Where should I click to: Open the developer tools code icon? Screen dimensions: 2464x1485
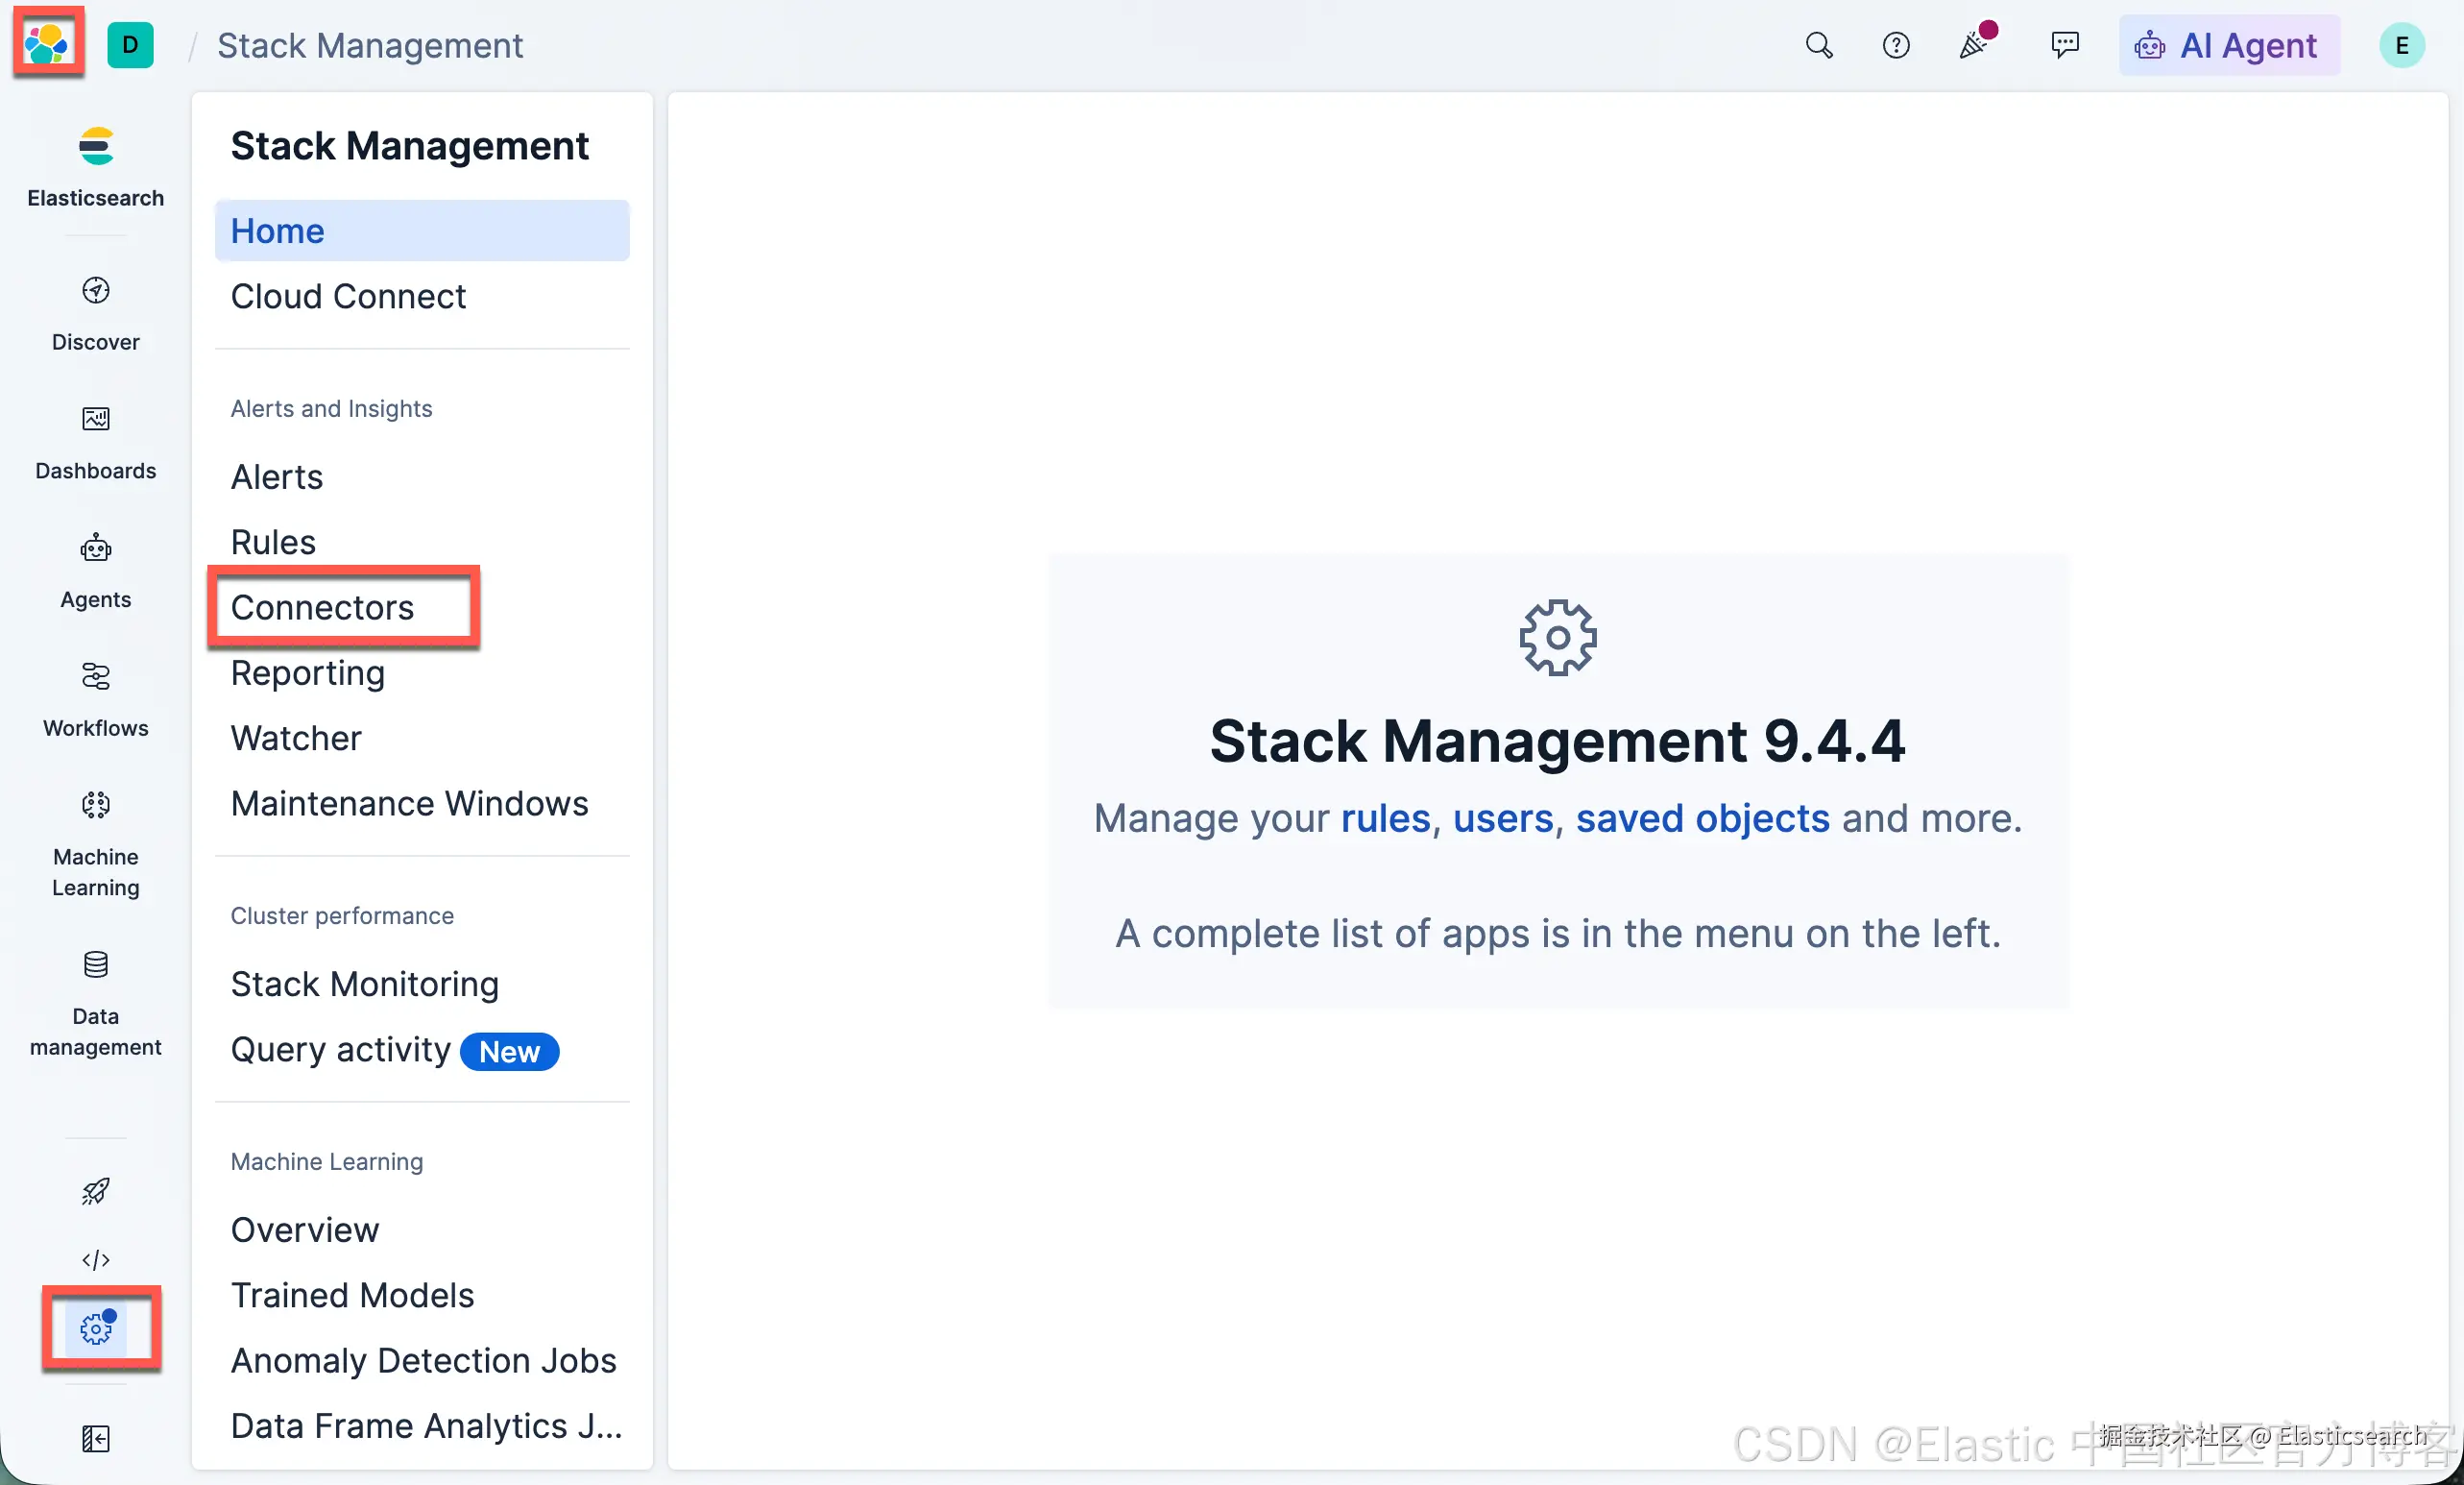point(96,1260)
